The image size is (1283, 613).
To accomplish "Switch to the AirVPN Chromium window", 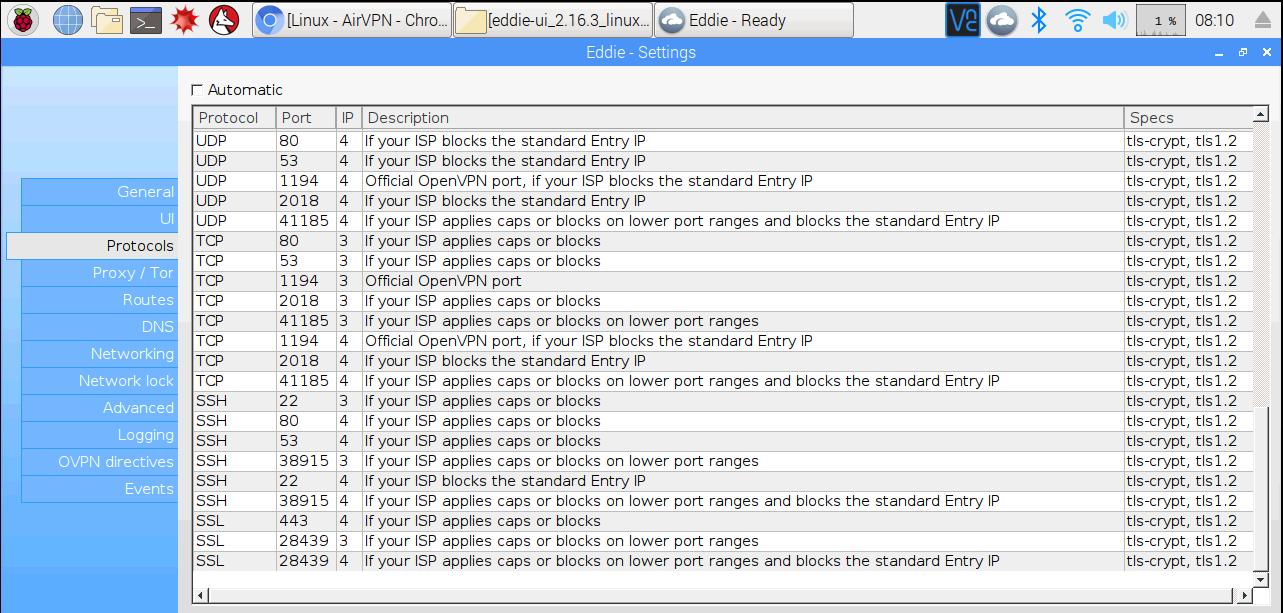I will (x=351, y=20).
